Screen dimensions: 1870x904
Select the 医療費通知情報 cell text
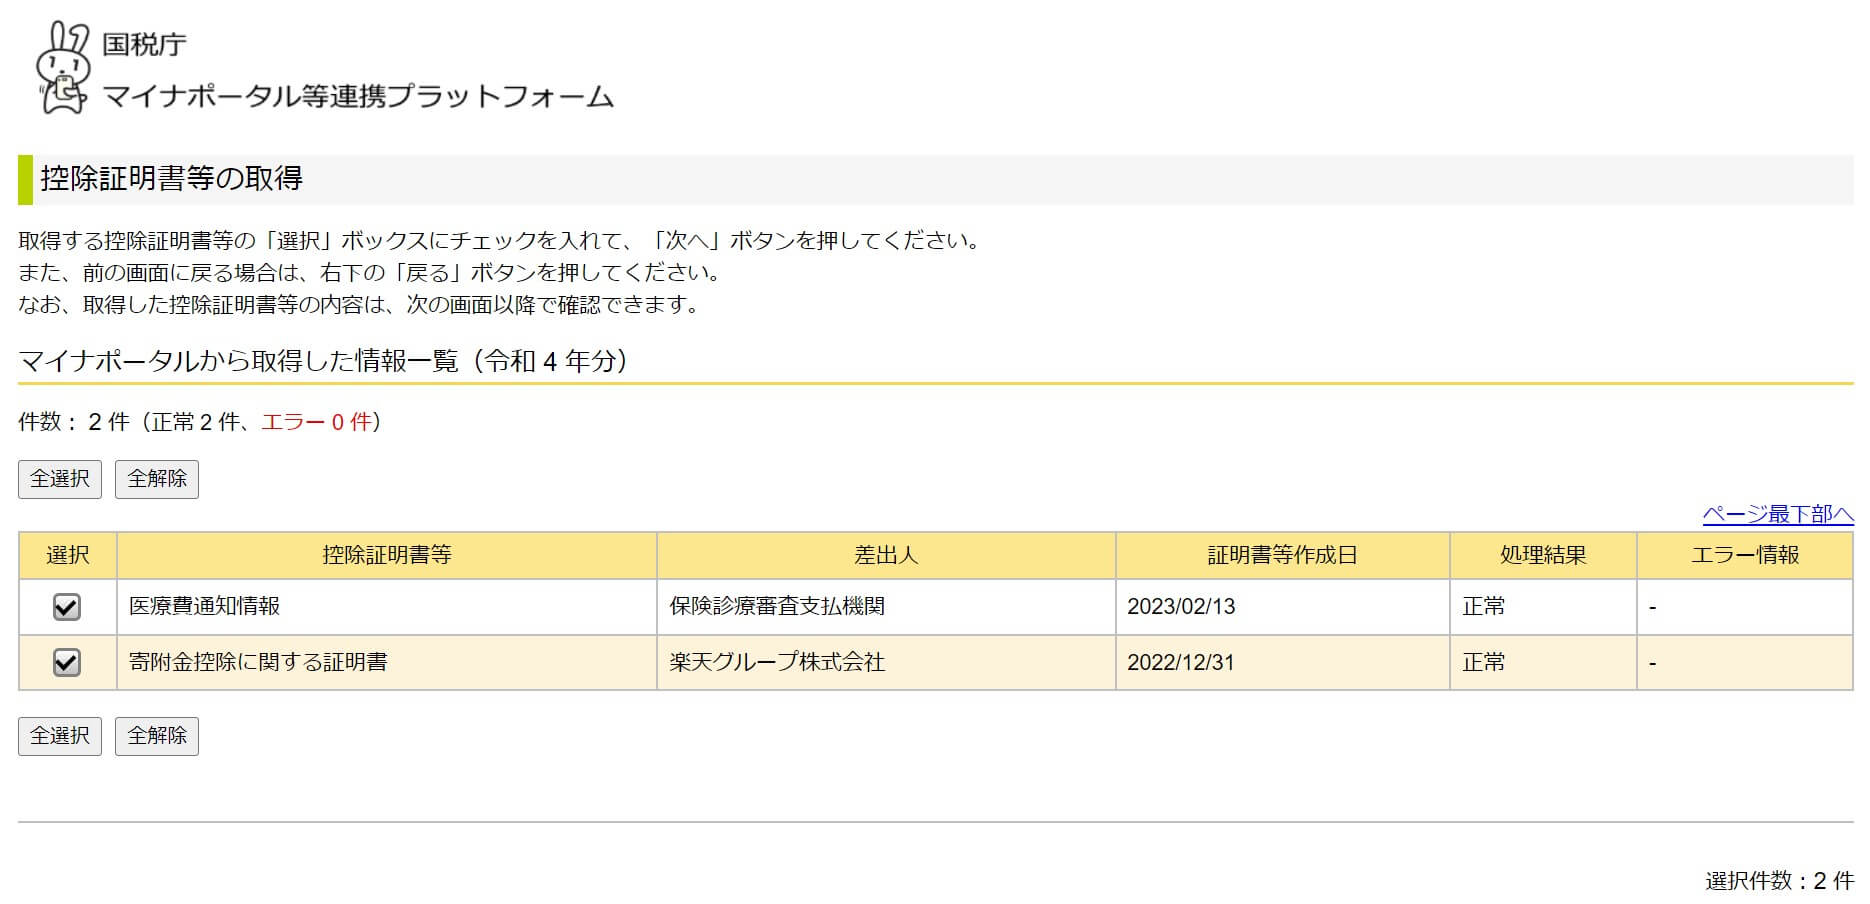[205, 606]
